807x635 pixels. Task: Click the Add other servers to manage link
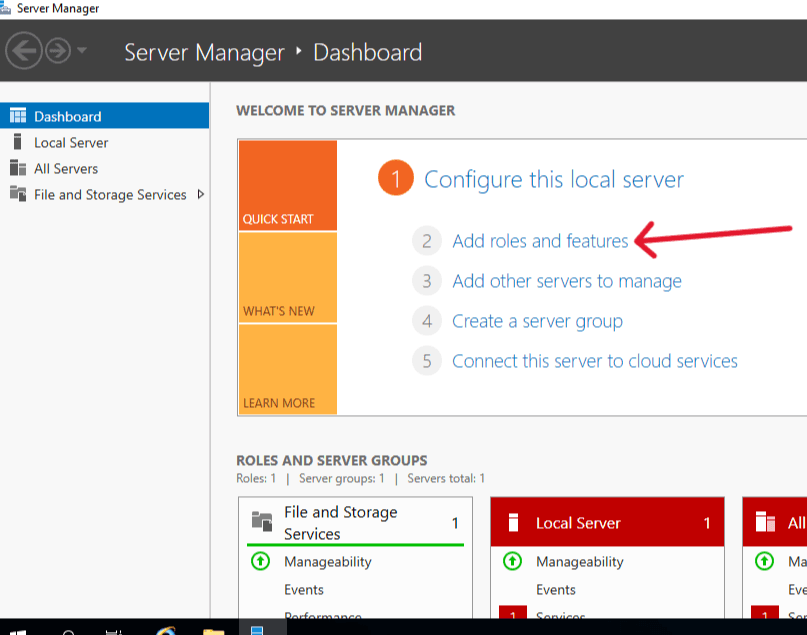pyautogui.click(x=567, y=281)
